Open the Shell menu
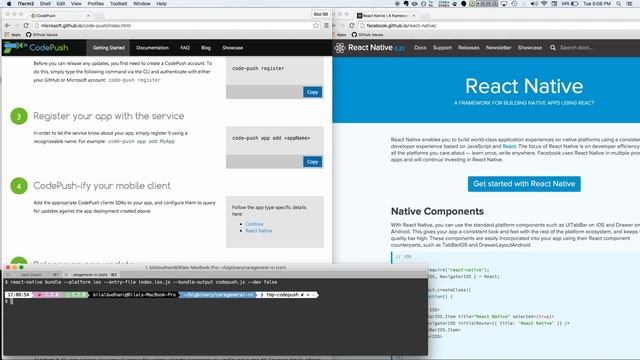 [x=45, y=4]
